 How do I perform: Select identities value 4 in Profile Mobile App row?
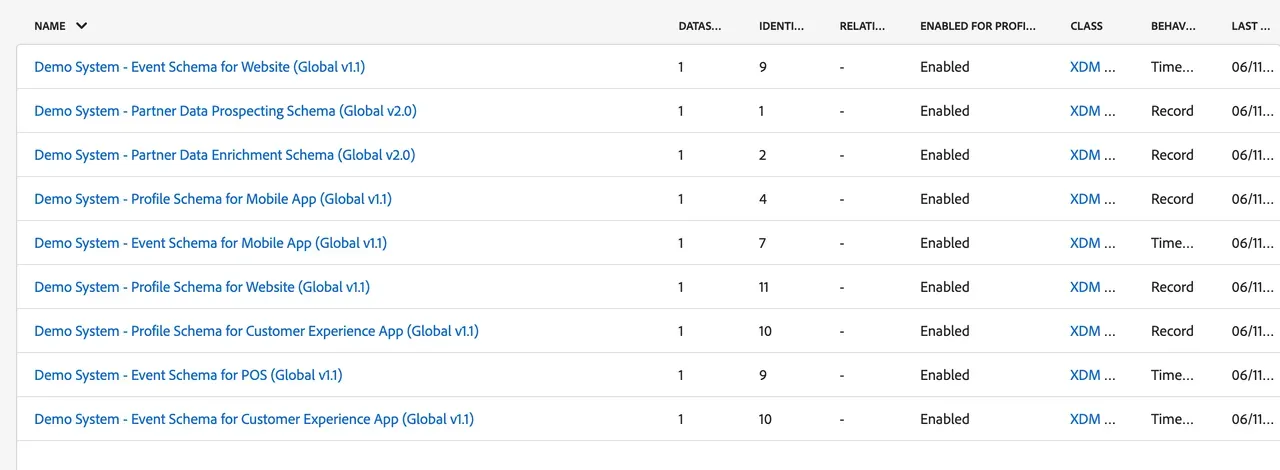(763, 199)
